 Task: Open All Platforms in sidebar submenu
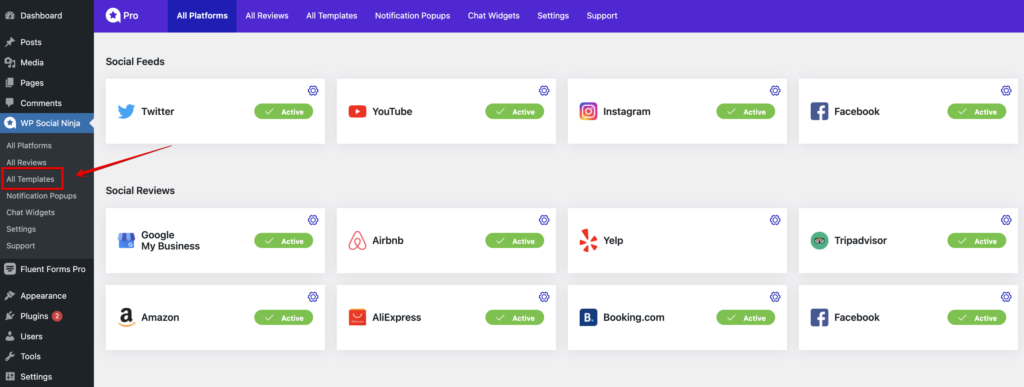click(x=29, y=146)
